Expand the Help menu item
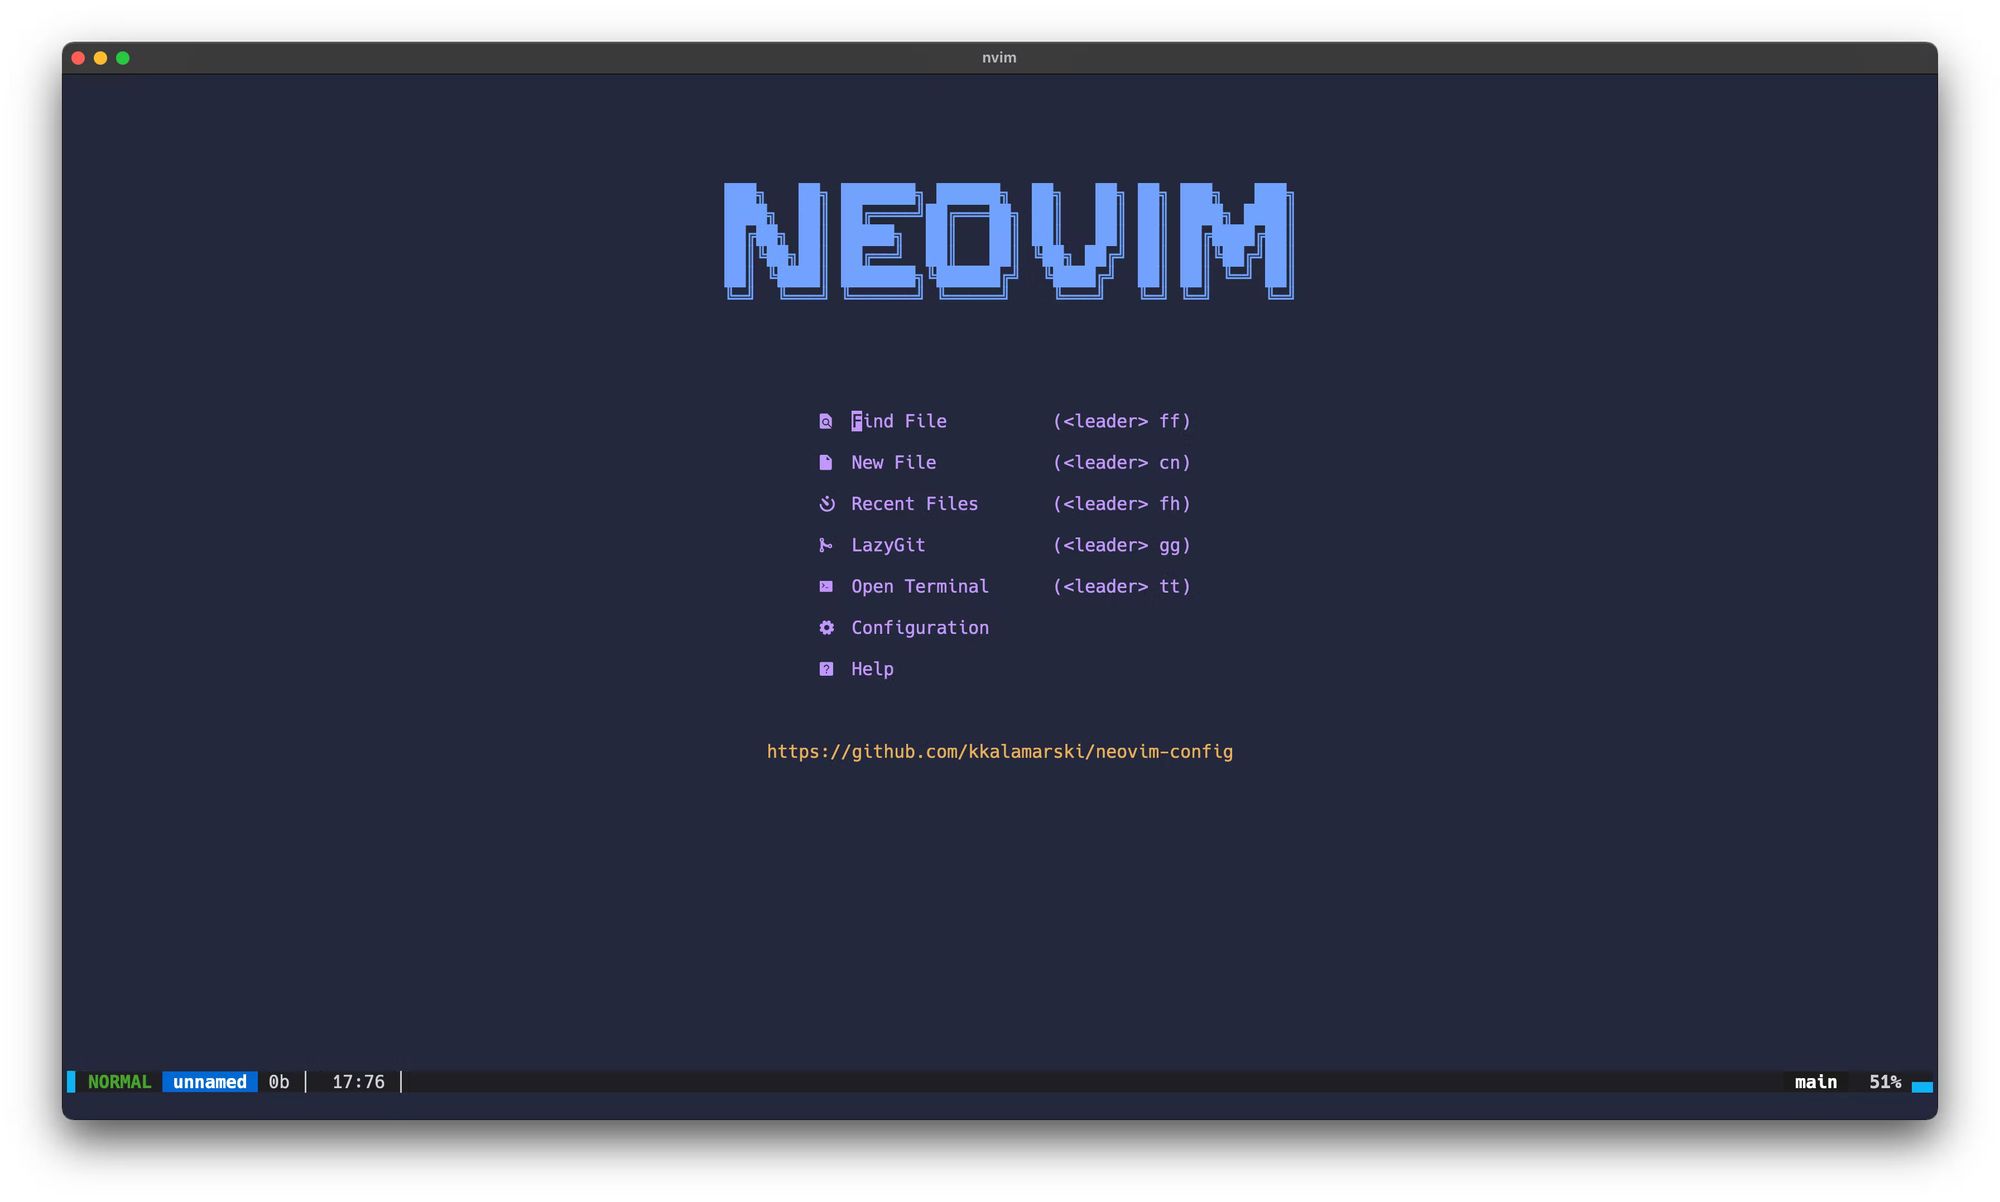The image size is (2000, 1202). (871, 667)
